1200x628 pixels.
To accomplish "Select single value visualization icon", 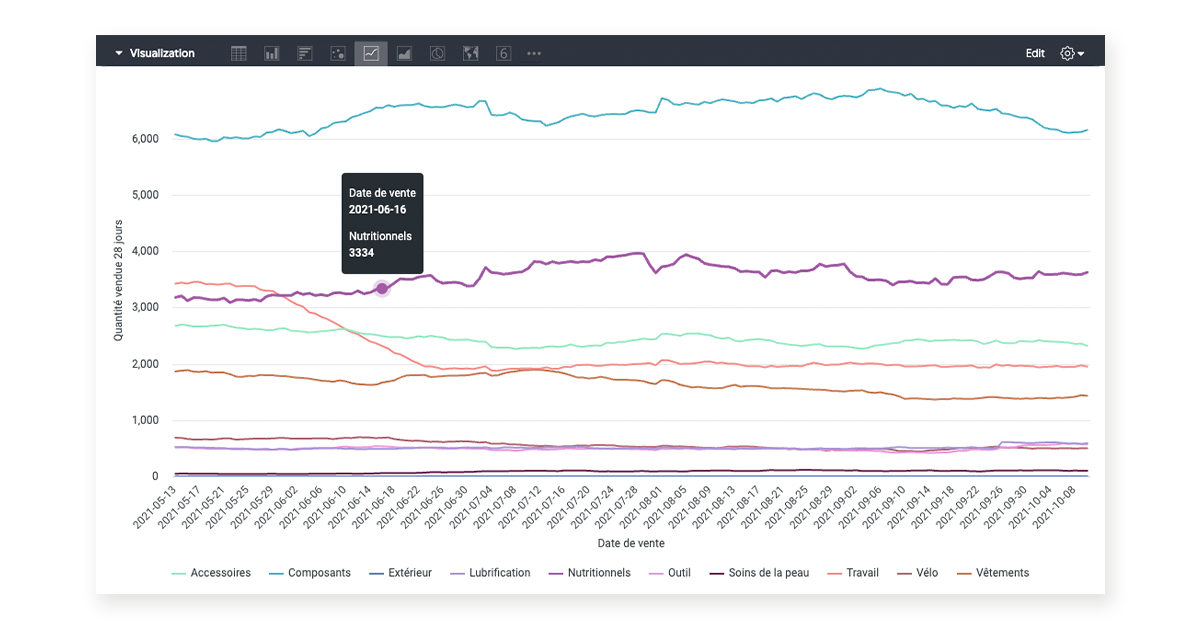I will (503, 53).
